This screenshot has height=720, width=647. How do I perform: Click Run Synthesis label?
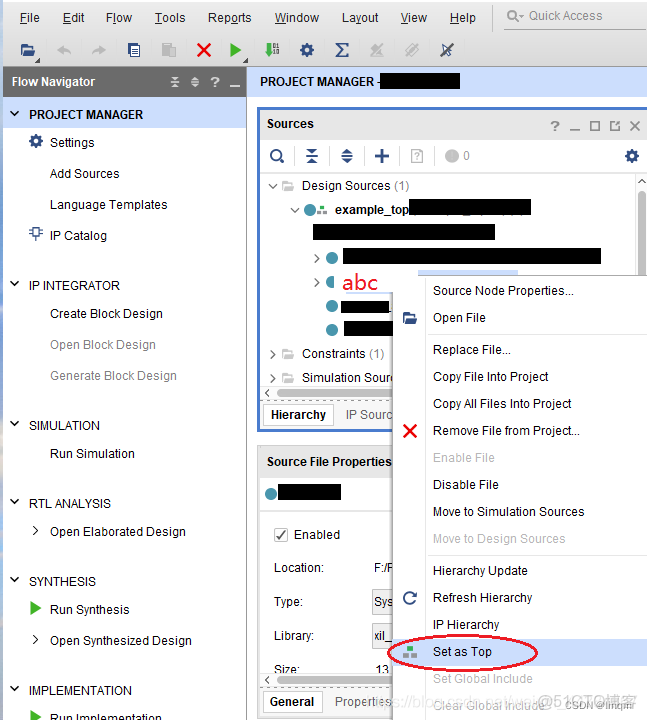point(90,610)
